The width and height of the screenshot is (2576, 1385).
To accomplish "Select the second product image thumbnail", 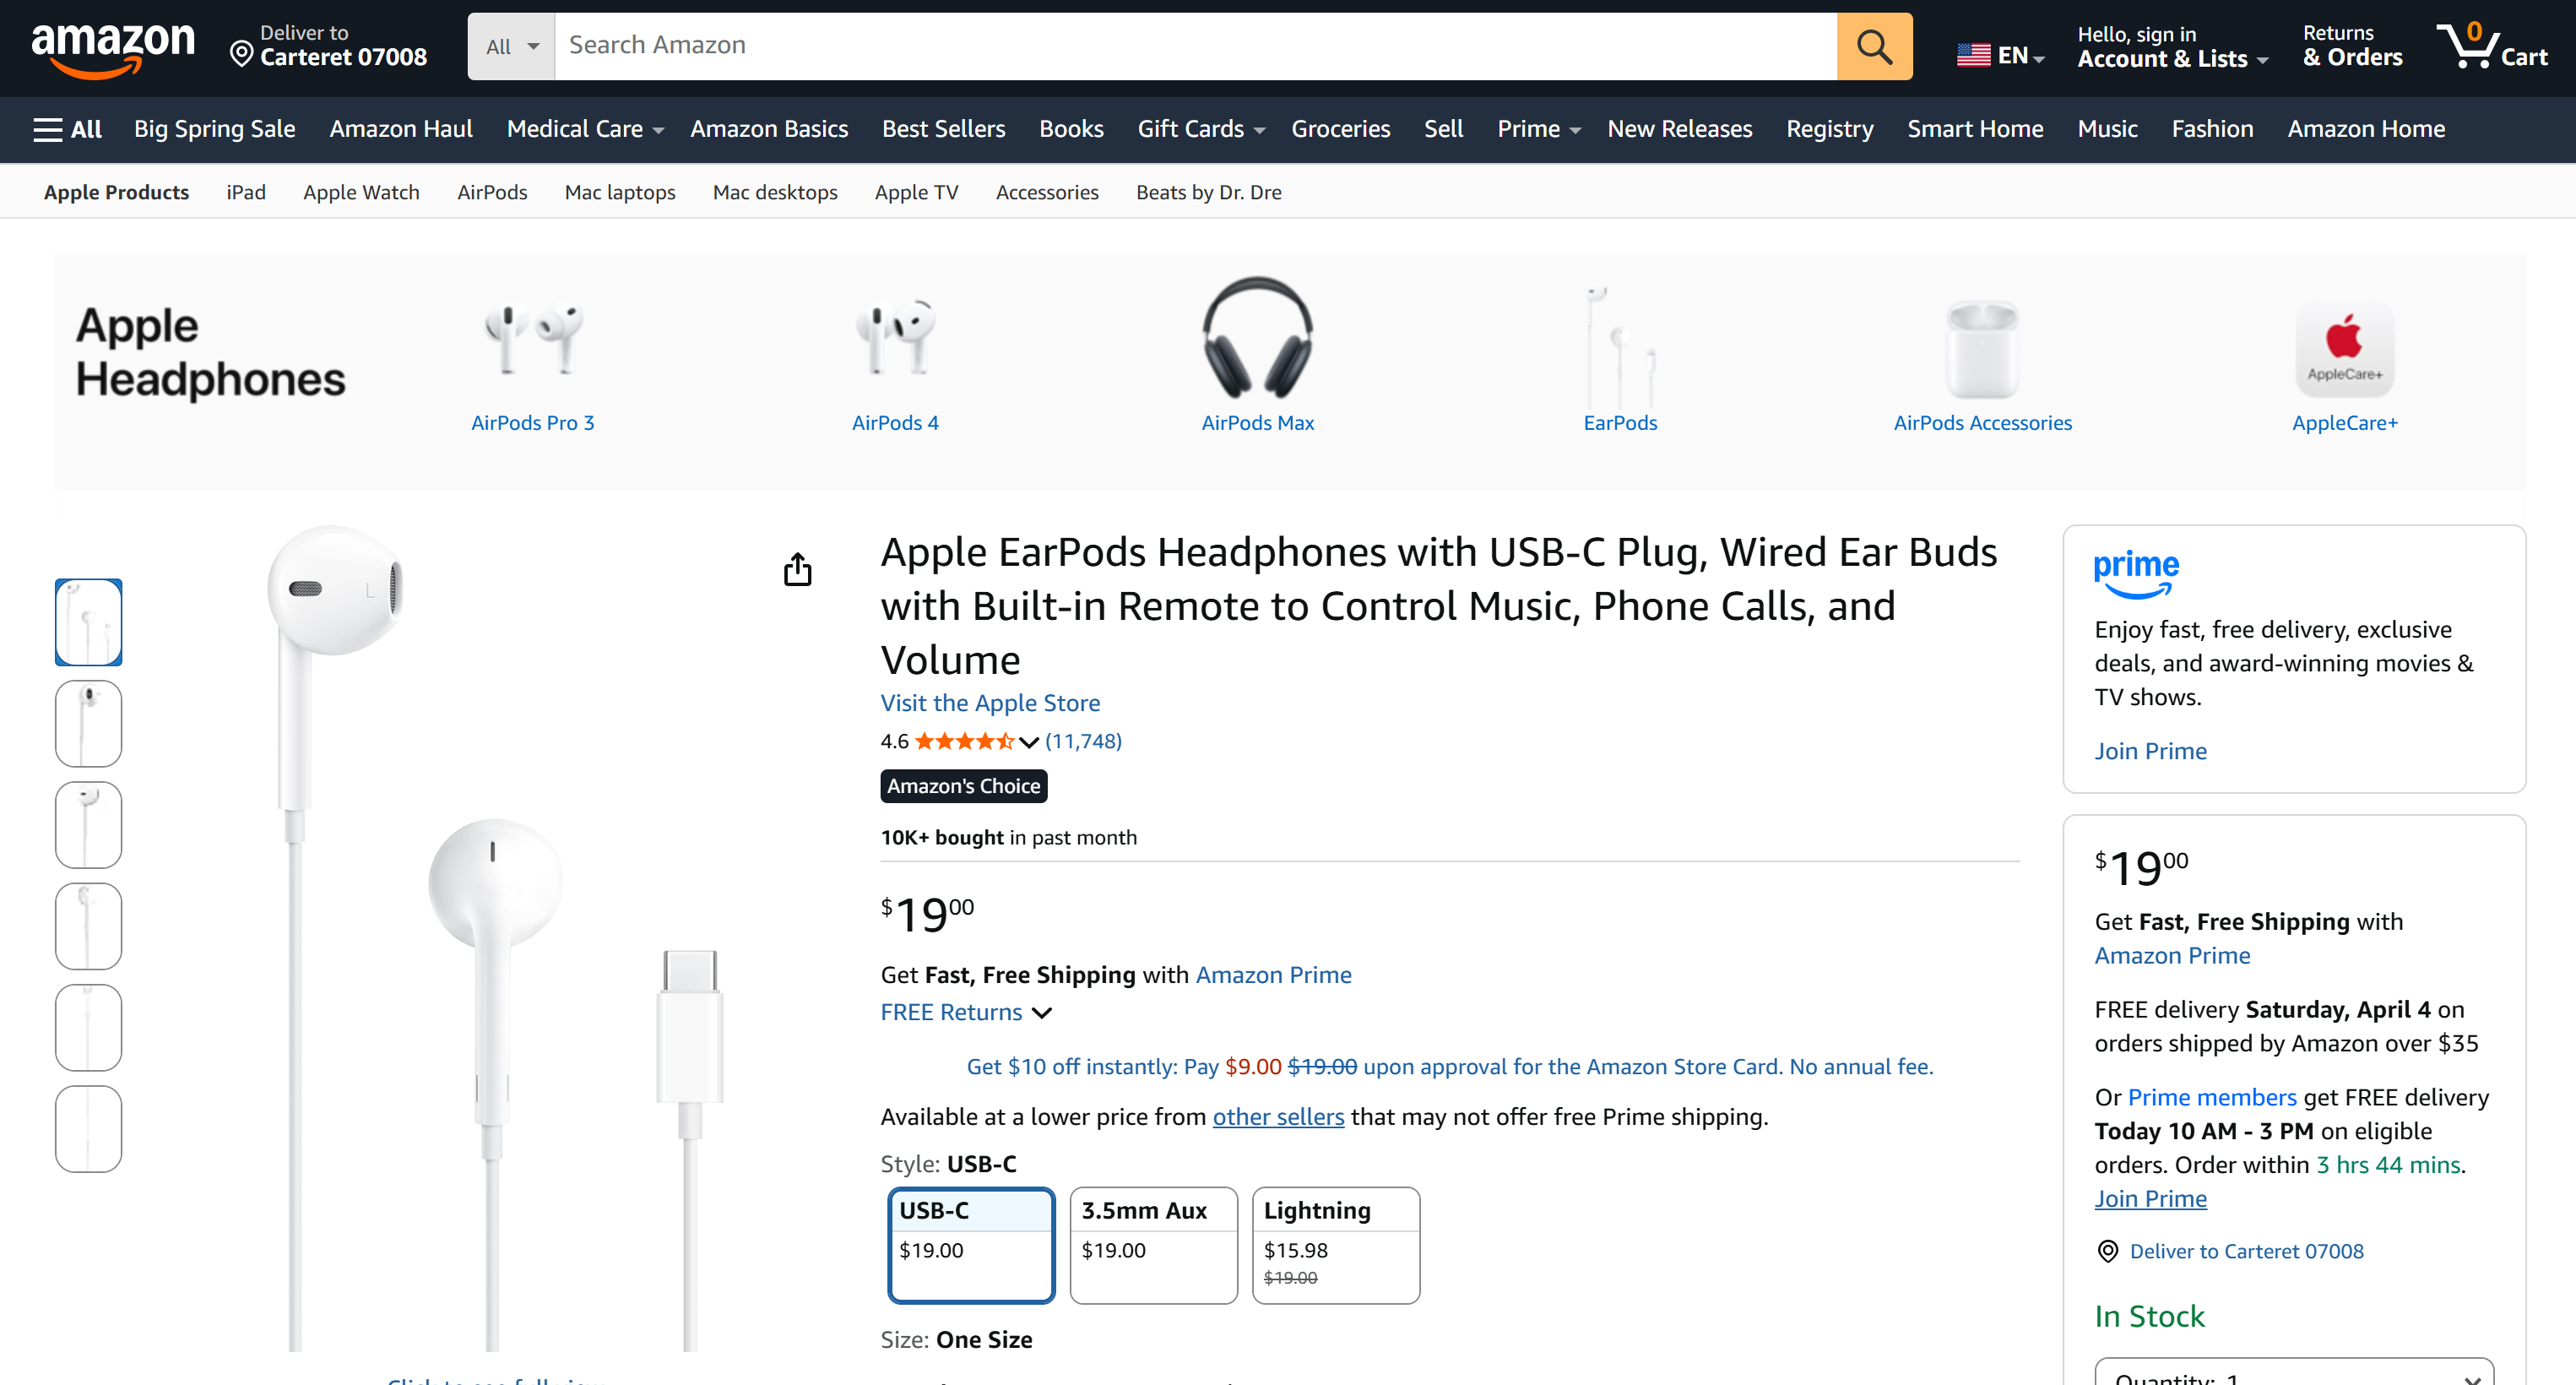I will pyautogui.click(x=88, y=723).
